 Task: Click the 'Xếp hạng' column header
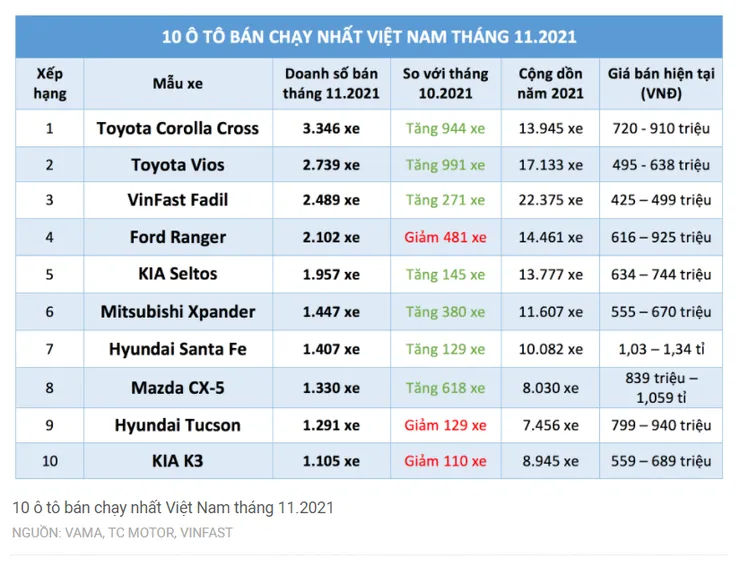point(50,84)
